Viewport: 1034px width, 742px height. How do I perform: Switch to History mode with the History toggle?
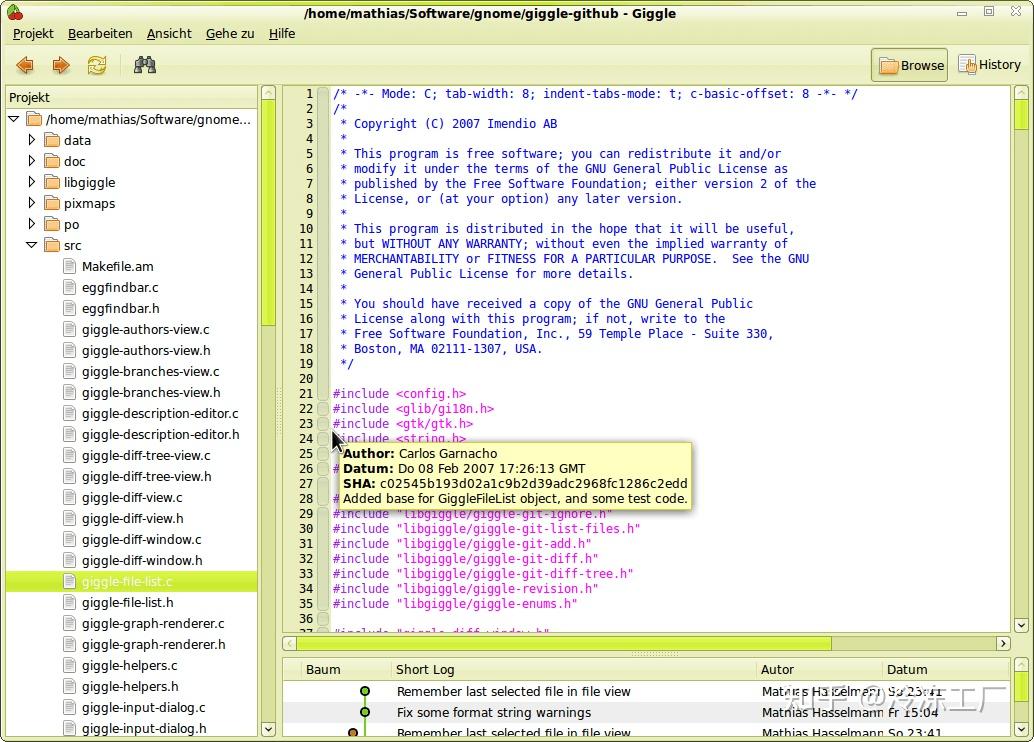(x=988, y=64)
